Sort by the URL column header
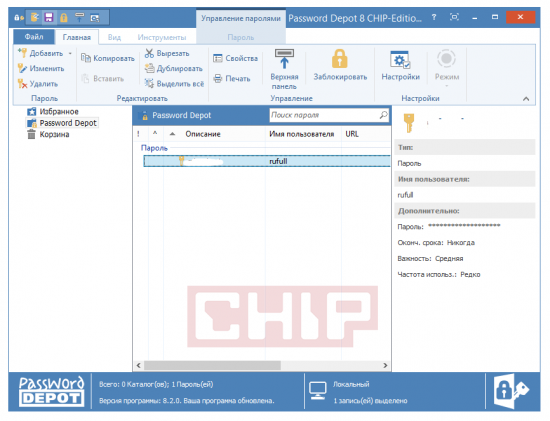Viewport: 550px width, 421px height. (x=352, y=134)
